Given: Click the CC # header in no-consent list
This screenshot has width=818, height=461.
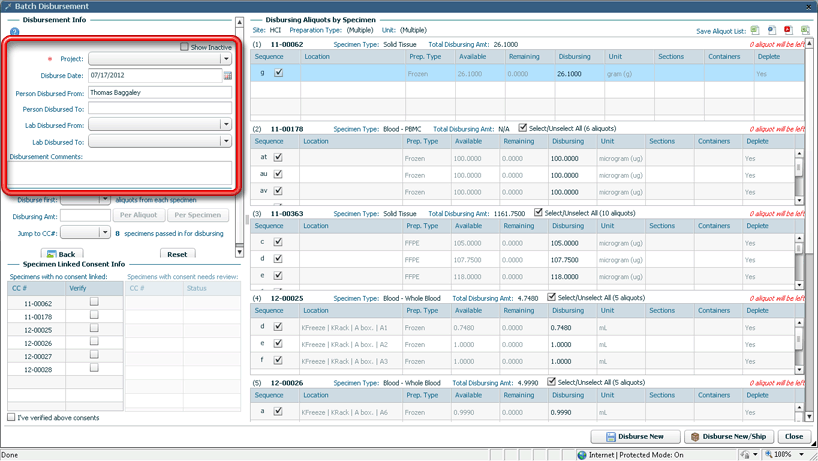Looking at the screenshot, I should (x=37, y=288).
